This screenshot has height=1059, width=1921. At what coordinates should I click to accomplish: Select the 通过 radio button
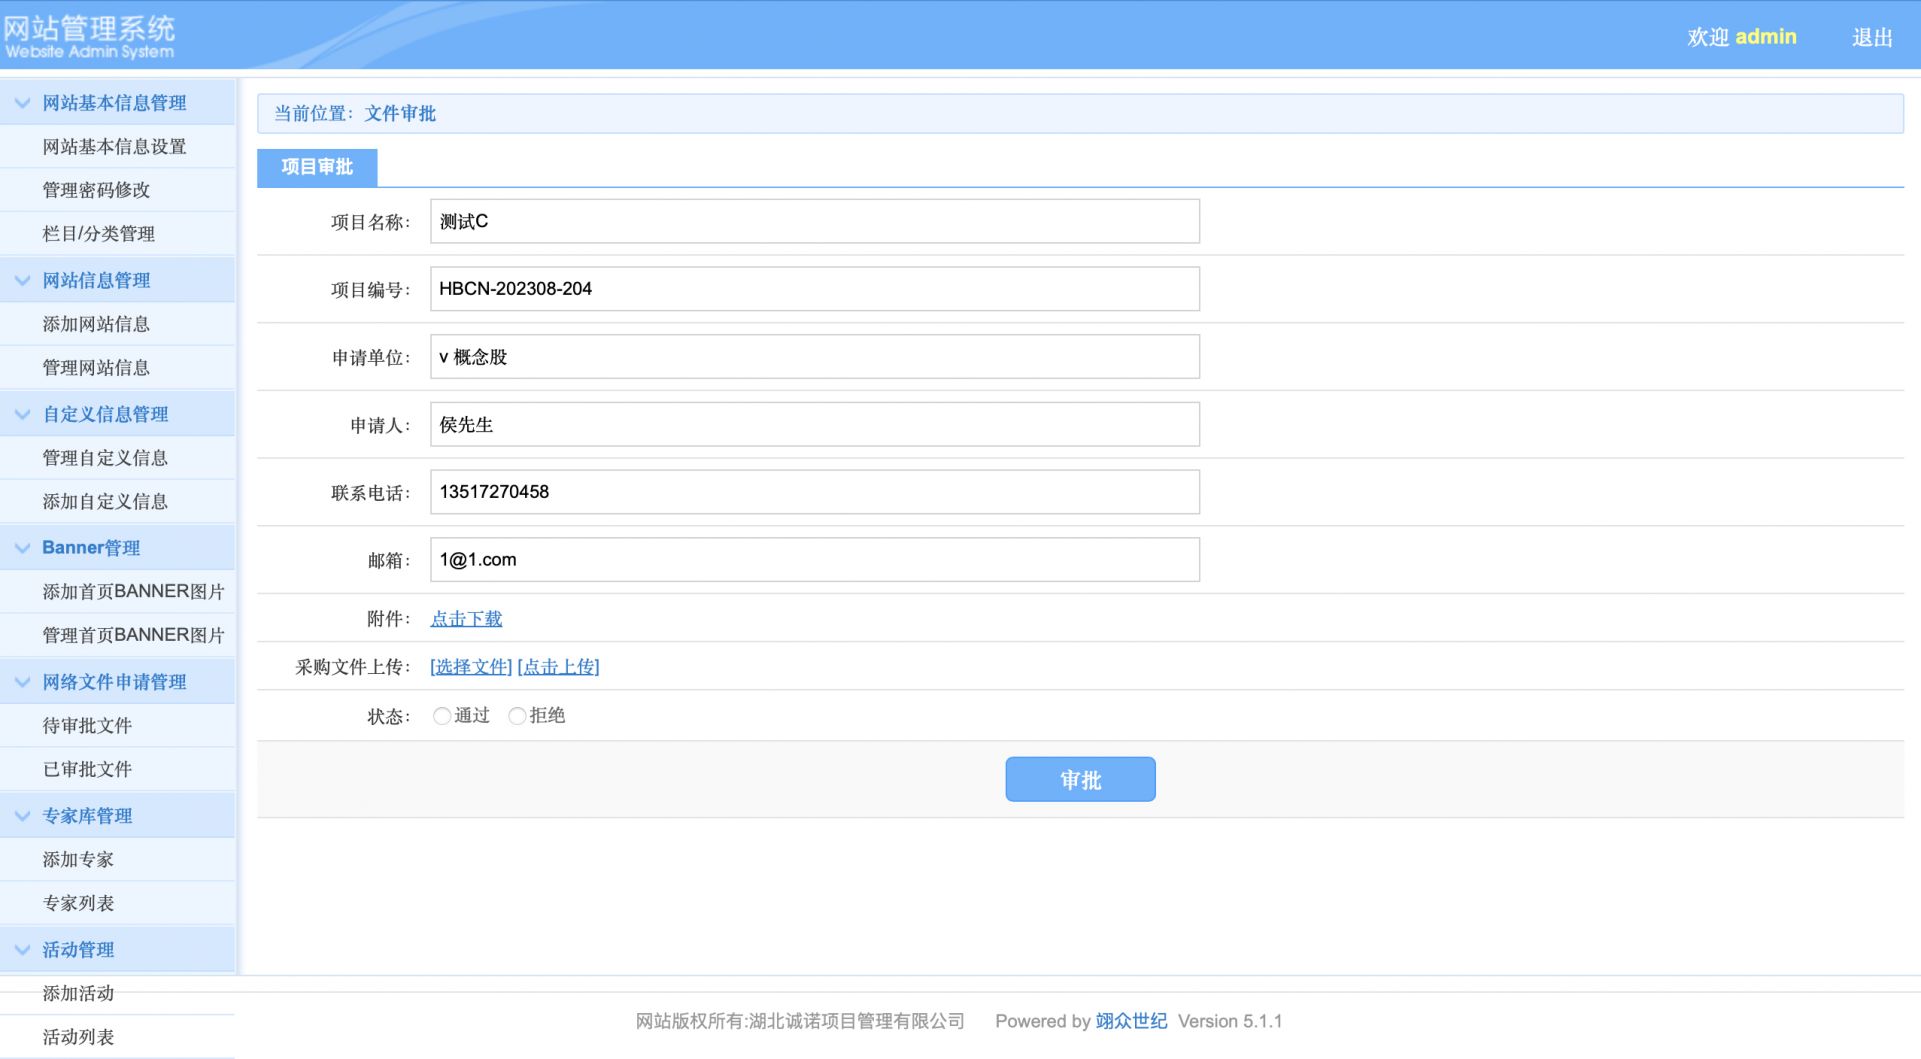click(x=441, y=716)
